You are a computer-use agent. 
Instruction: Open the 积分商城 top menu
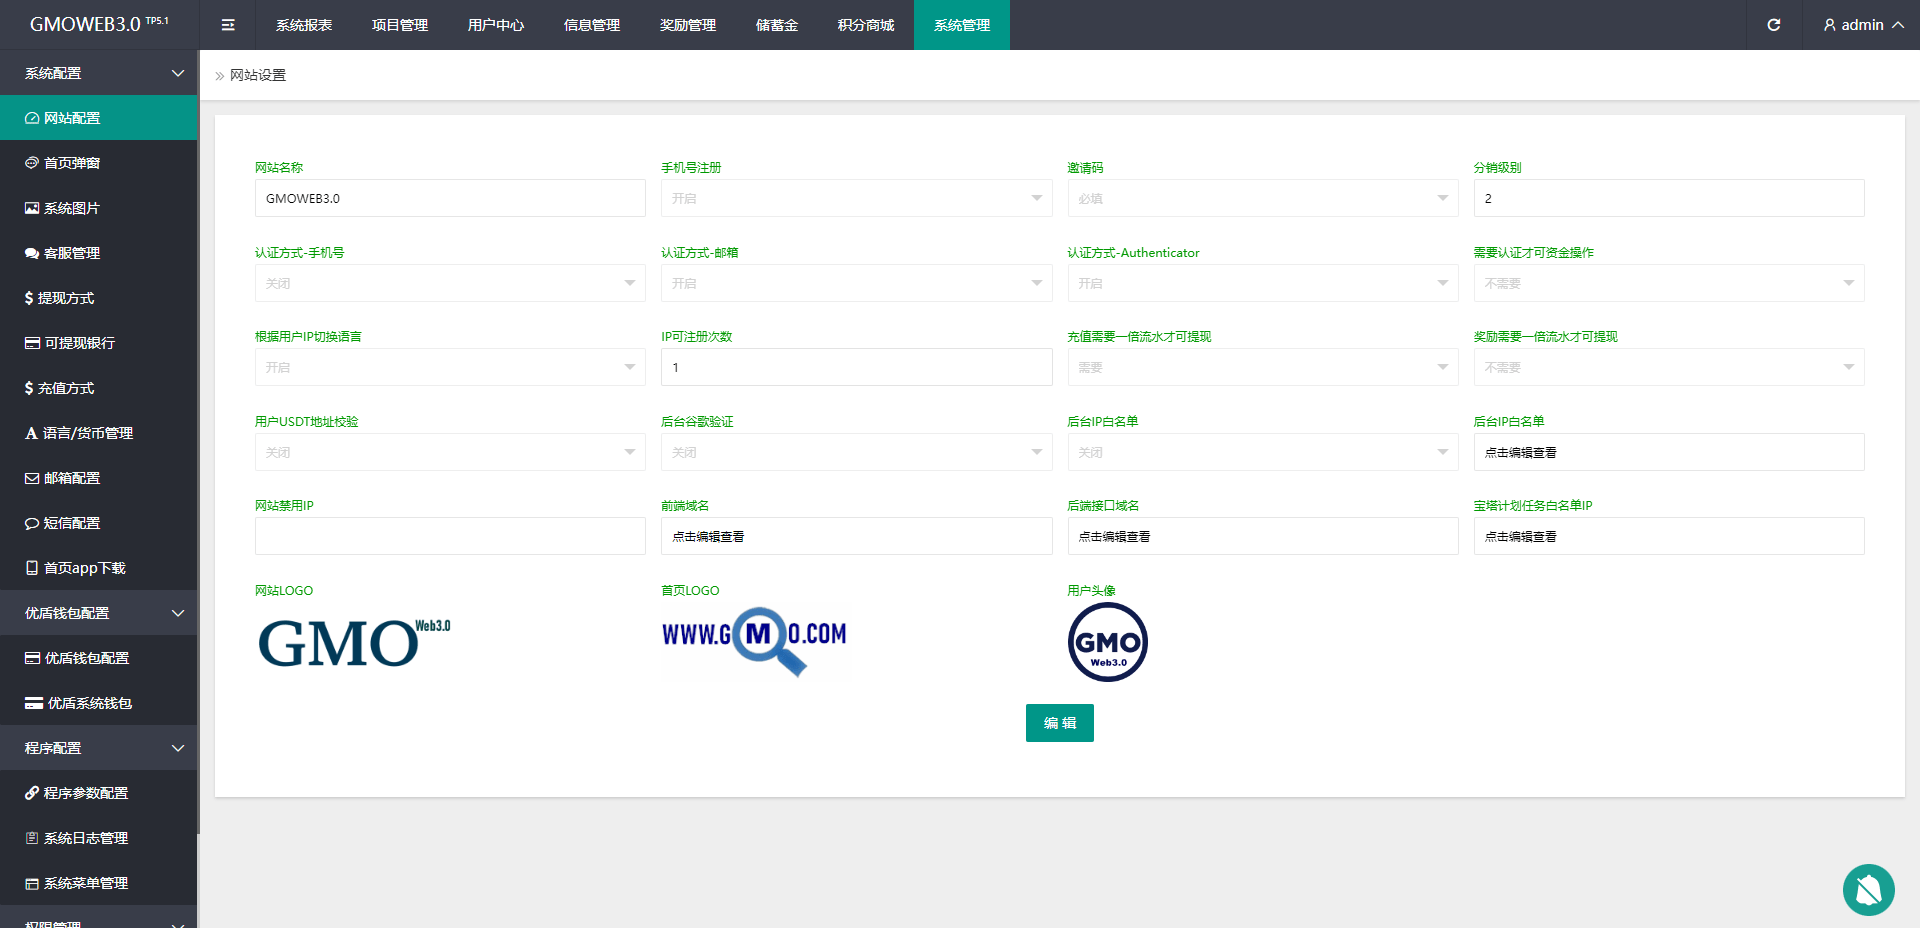pyautogui.click(x=865, y=25)
